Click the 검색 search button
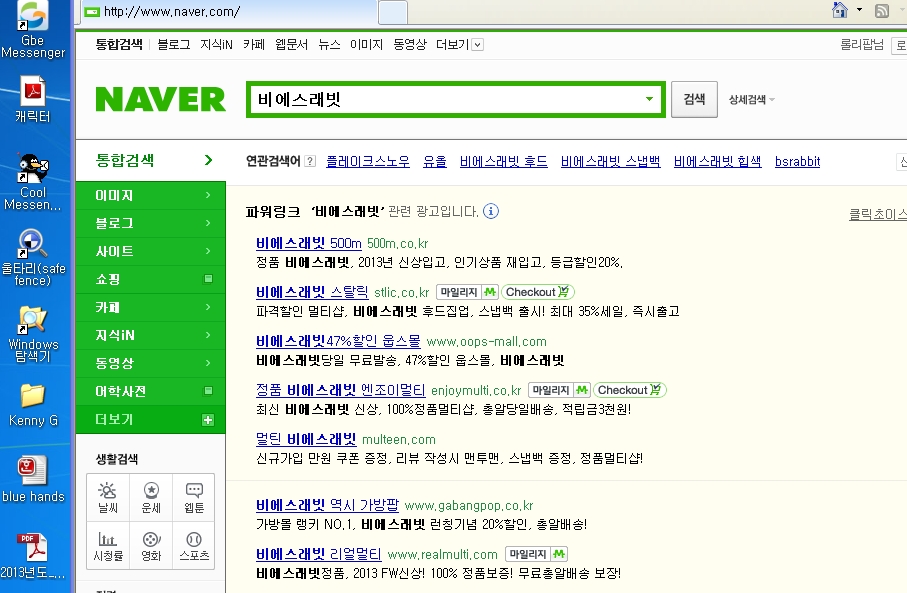907x593 pixels. (x=694, y=100)
